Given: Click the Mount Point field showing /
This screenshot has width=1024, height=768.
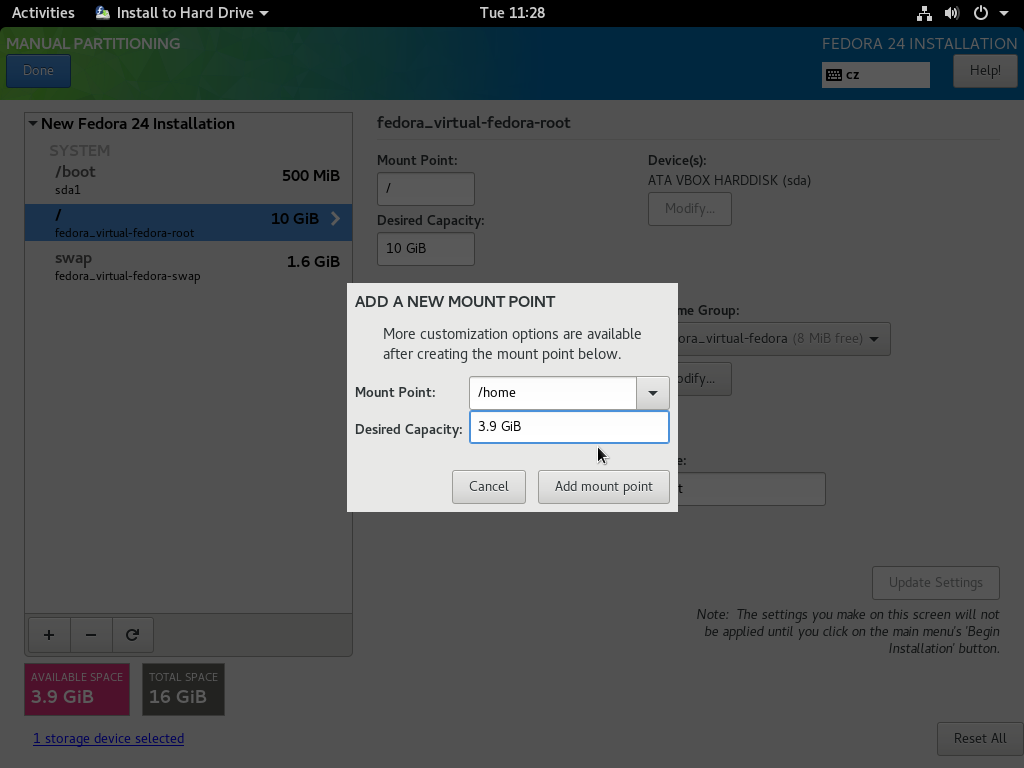Looking at the screenshot, I should [x=426, y=189].
